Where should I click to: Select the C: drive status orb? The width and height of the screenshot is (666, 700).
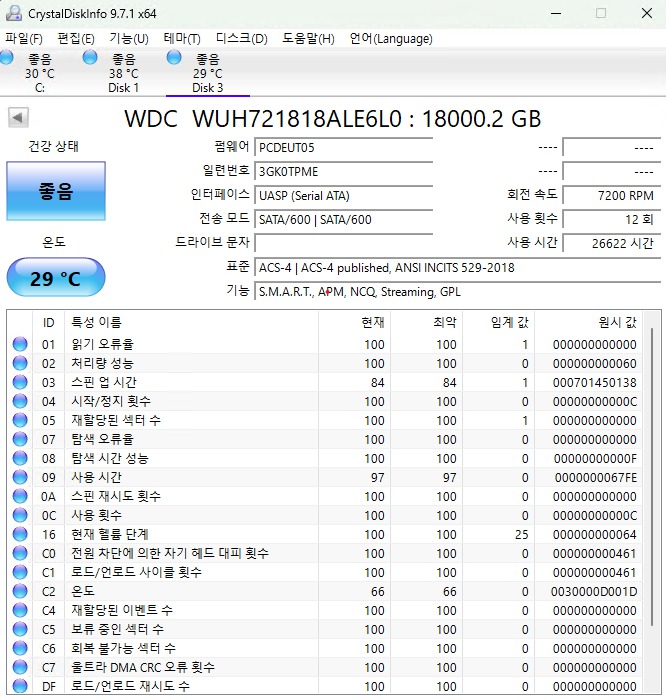[7, 58]
